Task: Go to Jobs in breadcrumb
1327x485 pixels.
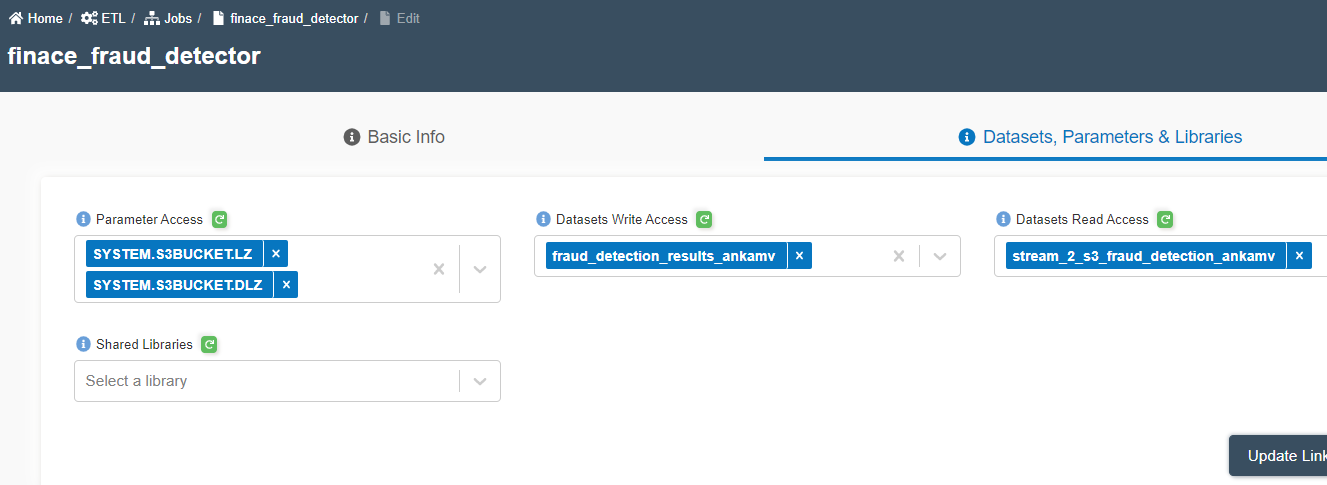Action: [x=169, y=18]
